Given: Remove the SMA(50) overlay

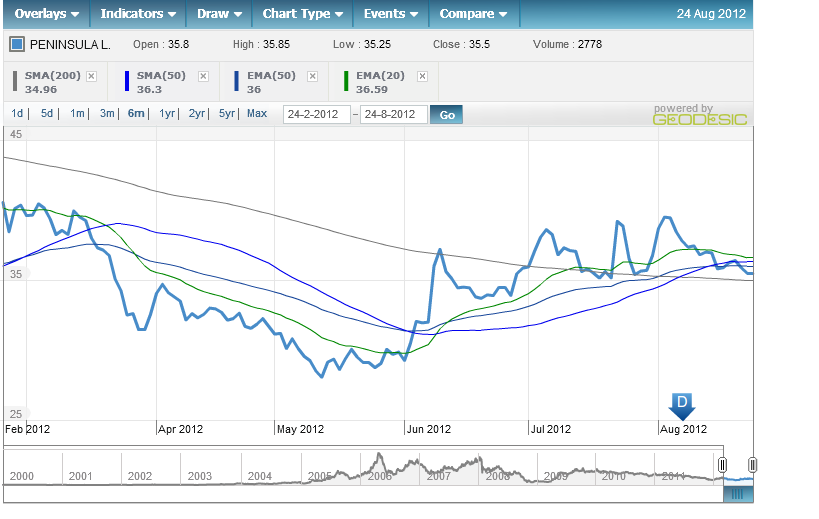Looking at the screenshot, I should [204, 77].
